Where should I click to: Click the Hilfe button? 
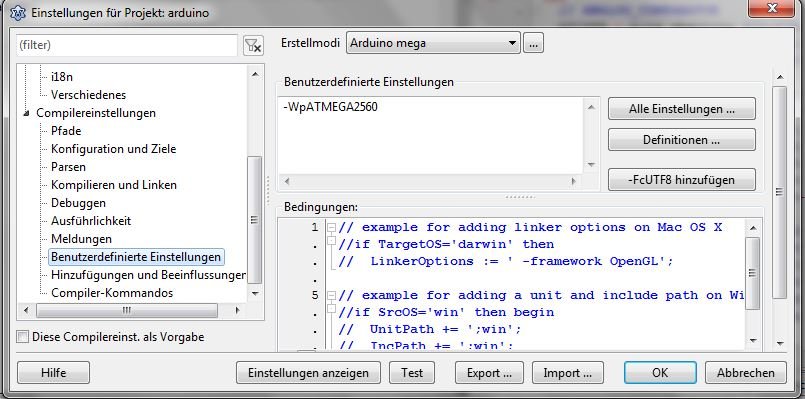coord(53,373)
